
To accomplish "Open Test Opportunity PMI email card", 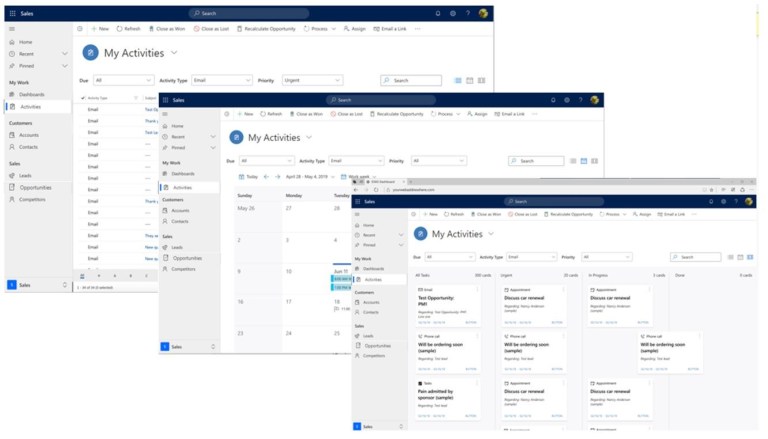I will [x=447, y=306].
